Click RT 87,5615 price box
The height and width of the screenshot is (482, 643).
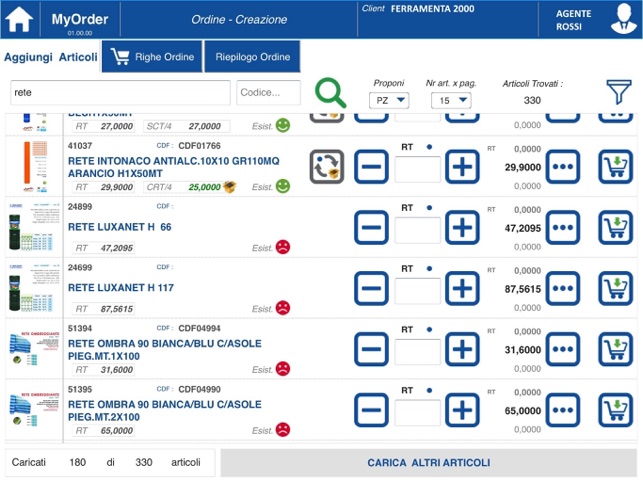click(104, 308)
